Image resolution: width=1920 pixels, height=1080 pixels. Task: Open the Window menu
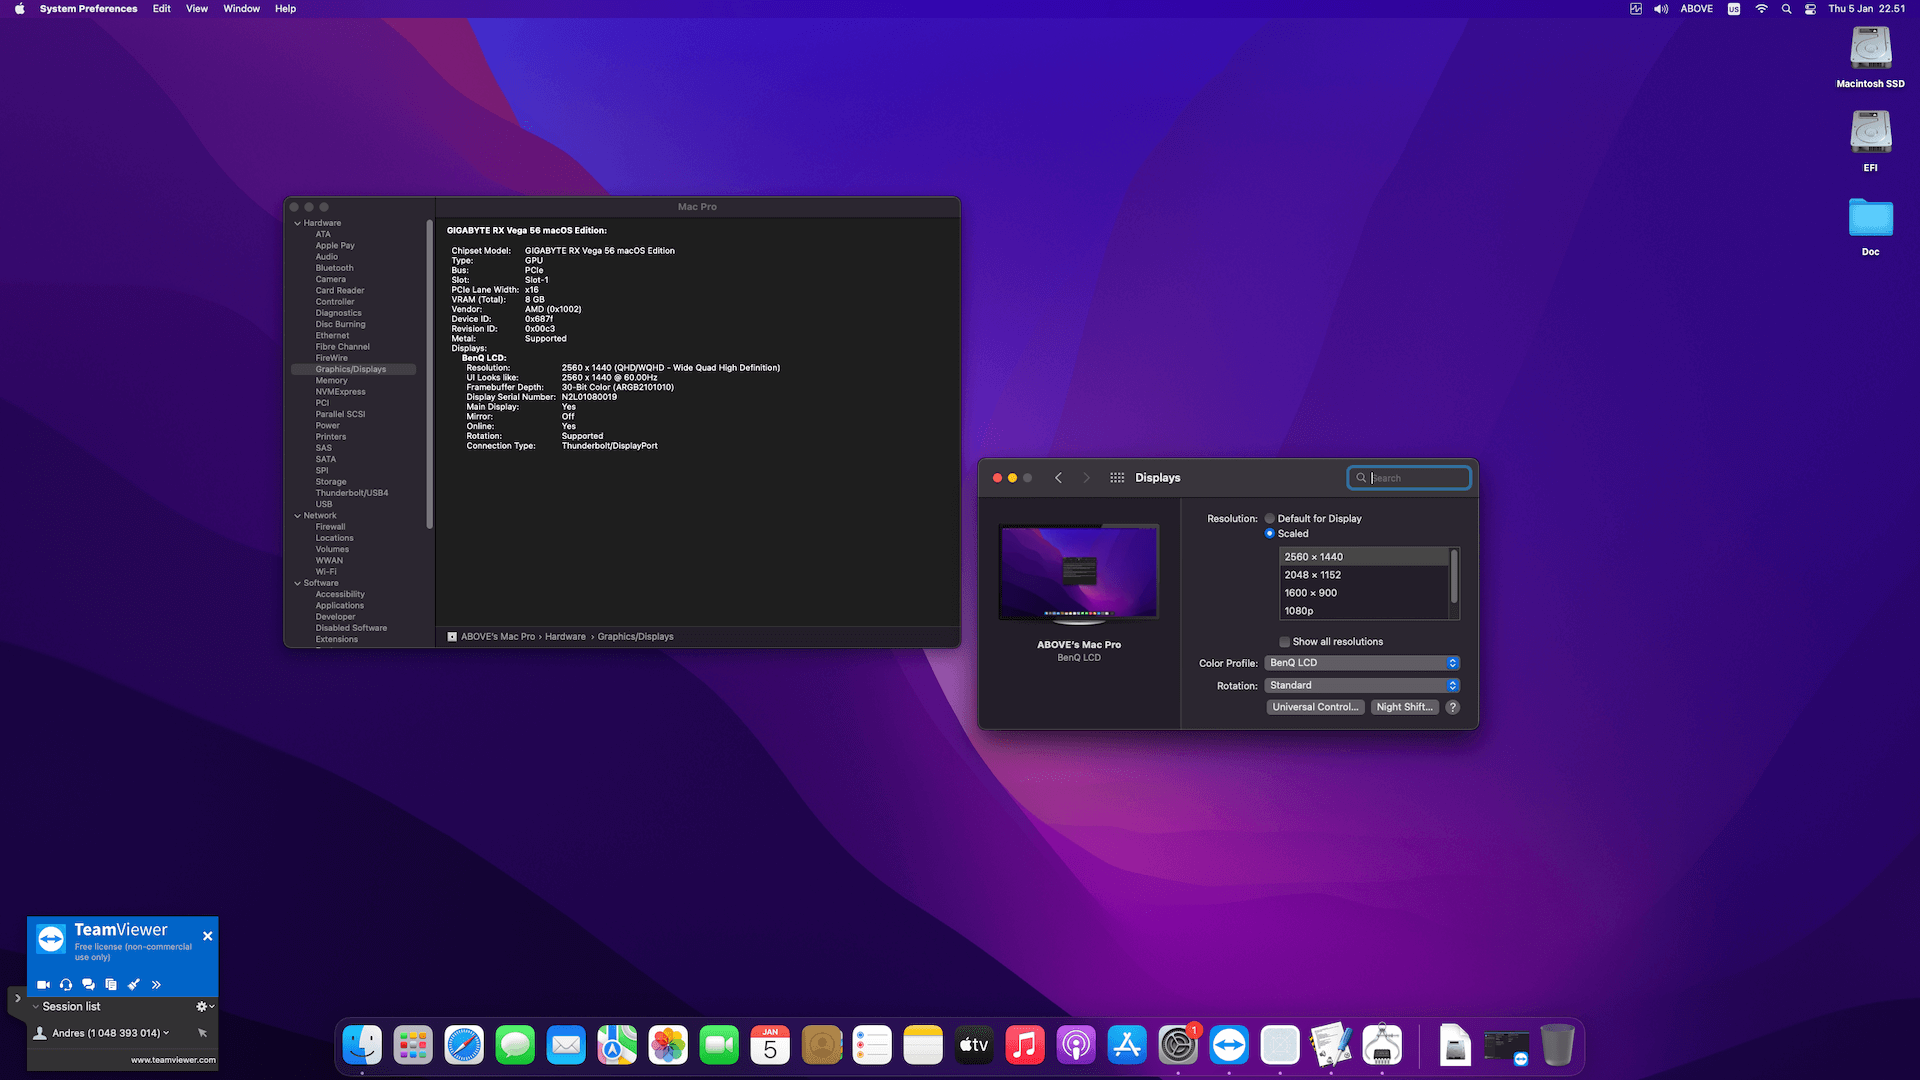pyautogui.click(x=241, y=9)
